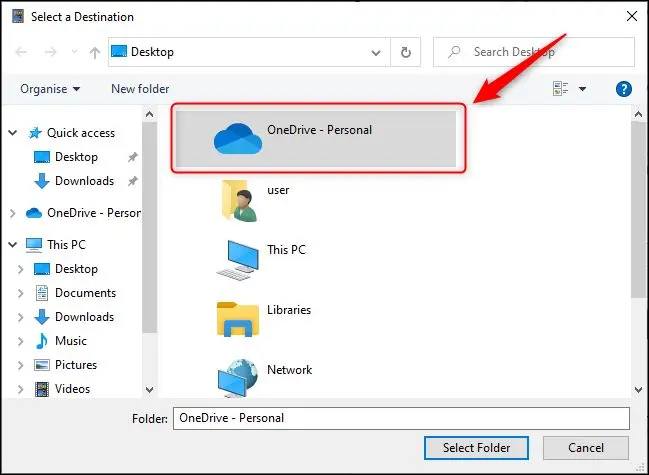Select Music in the sidebar
The width and height of the screenshot is (649, 475).
pos(71,341)
